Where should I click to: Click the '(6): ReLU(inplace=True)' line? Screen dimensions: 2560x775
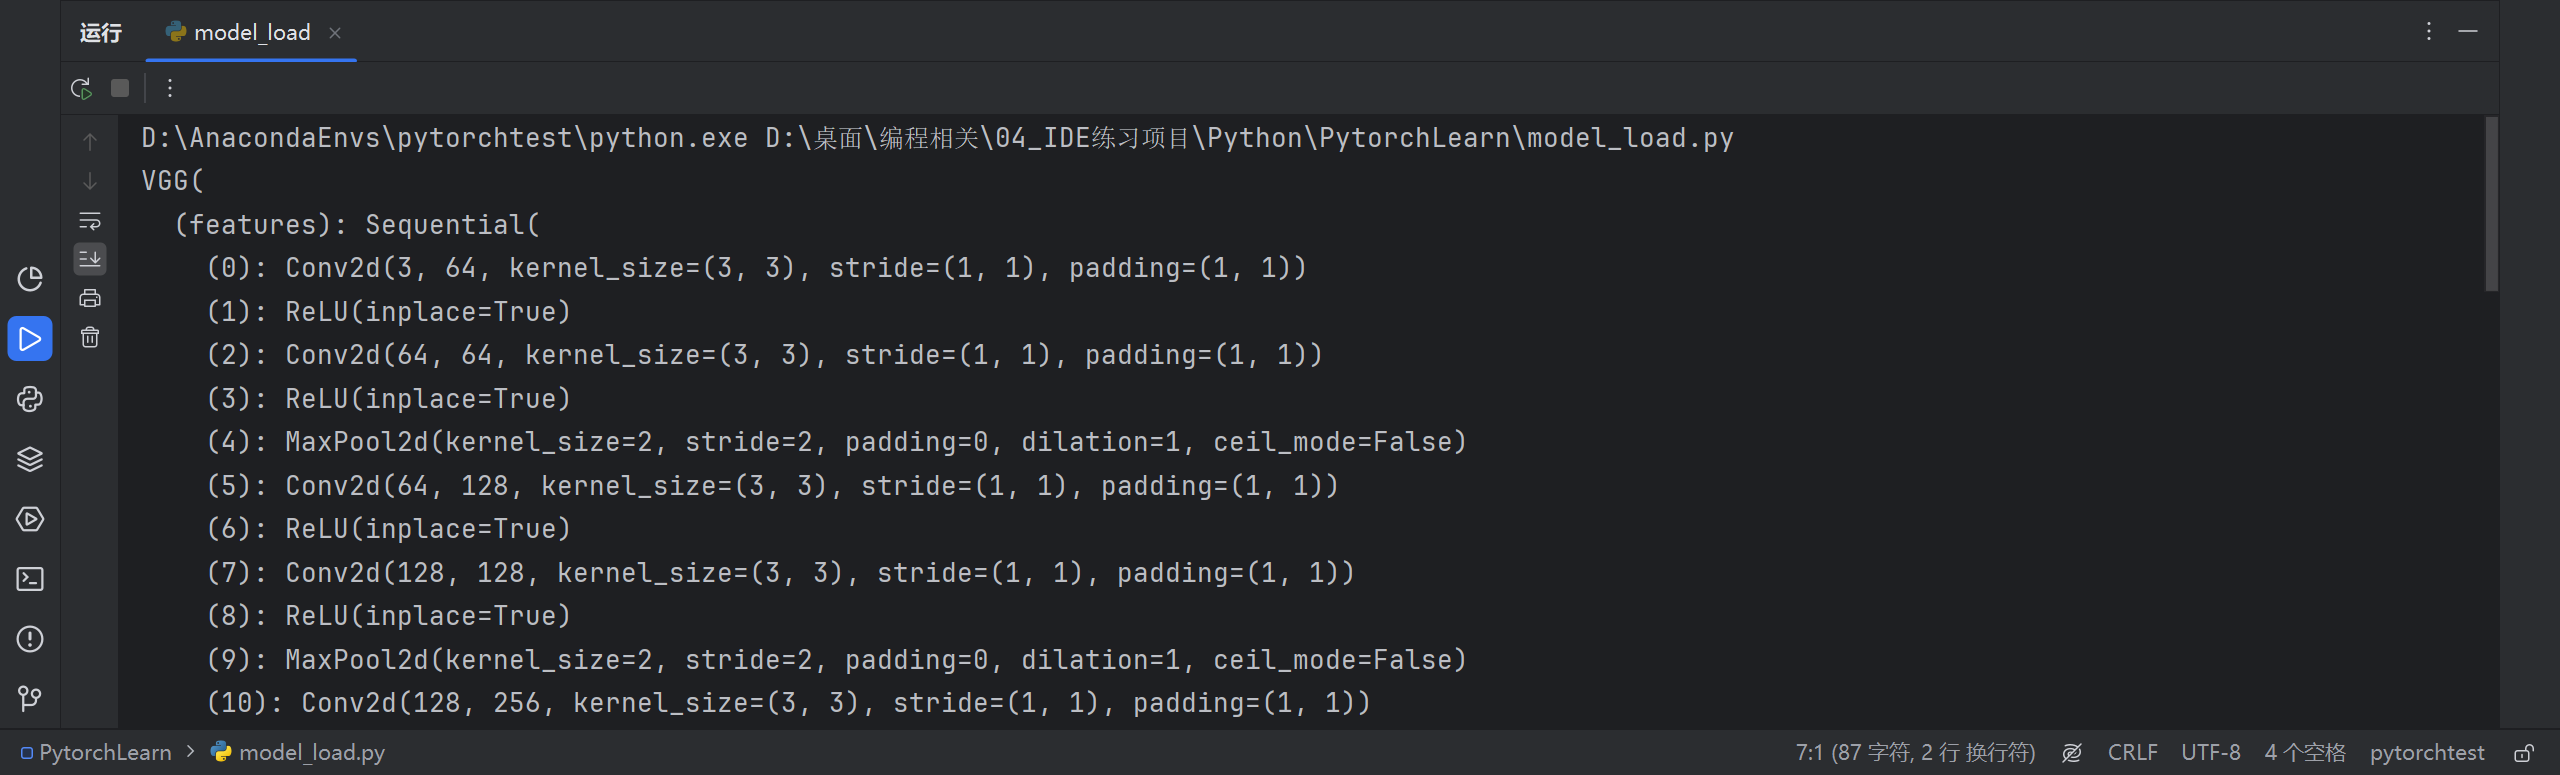pyautogui.click(x=388, y=529)
